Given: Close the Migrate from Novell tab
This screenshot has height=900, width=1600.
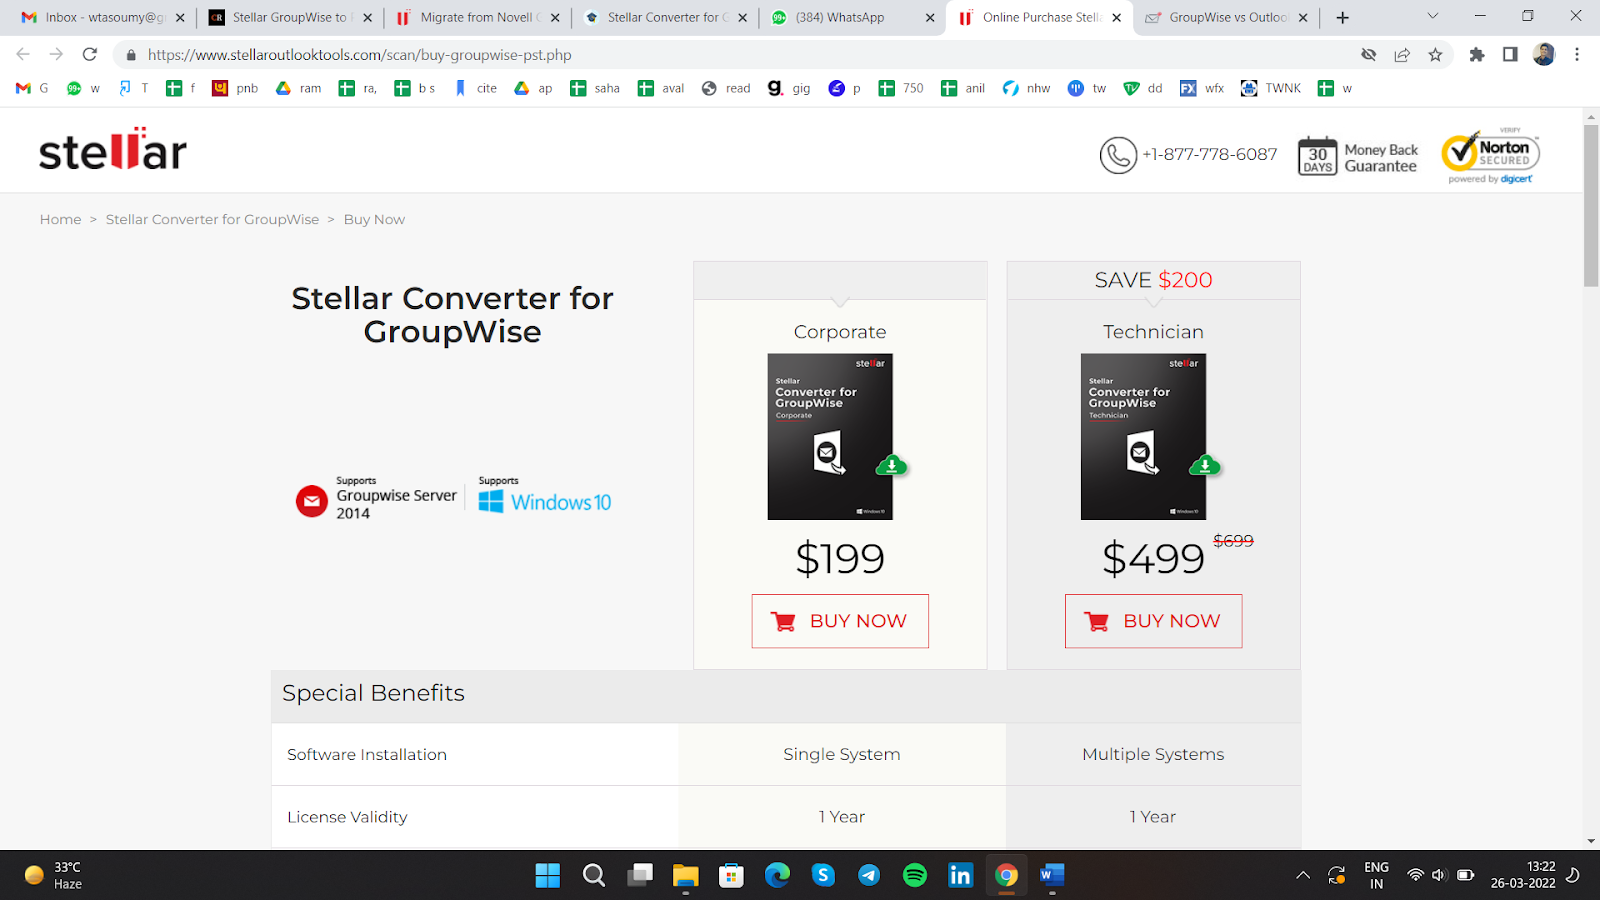Looking at the screenshot, I should pyautogui.click(x=555, y=17).
